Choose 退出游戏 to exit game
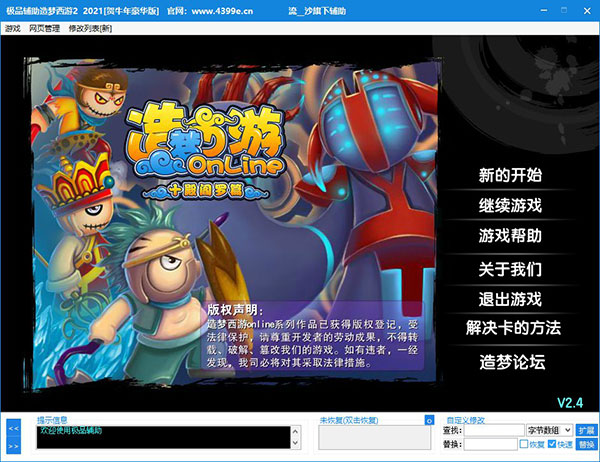The width and height of the screenshot is (600, 462). (x=510, y=298)
